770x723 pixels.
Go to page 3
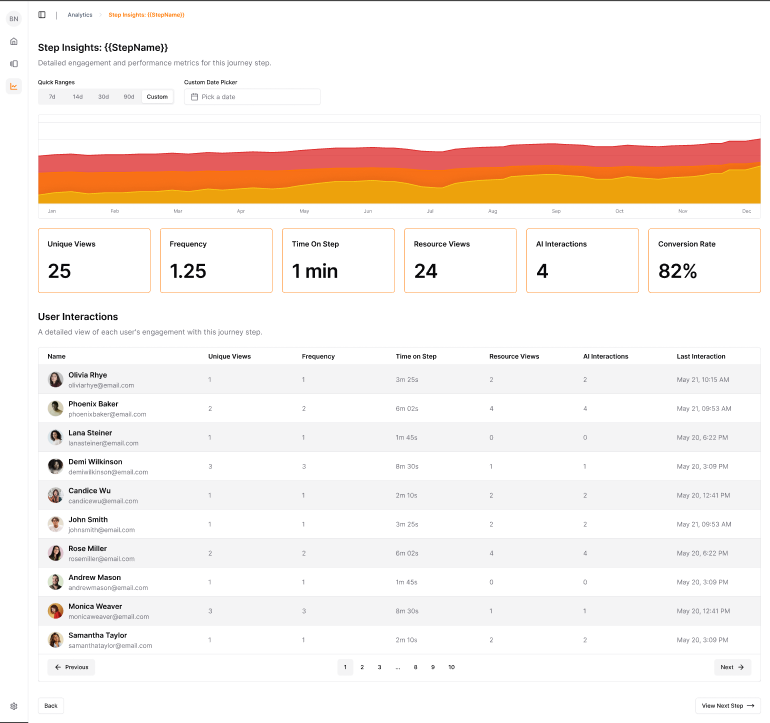380,667
